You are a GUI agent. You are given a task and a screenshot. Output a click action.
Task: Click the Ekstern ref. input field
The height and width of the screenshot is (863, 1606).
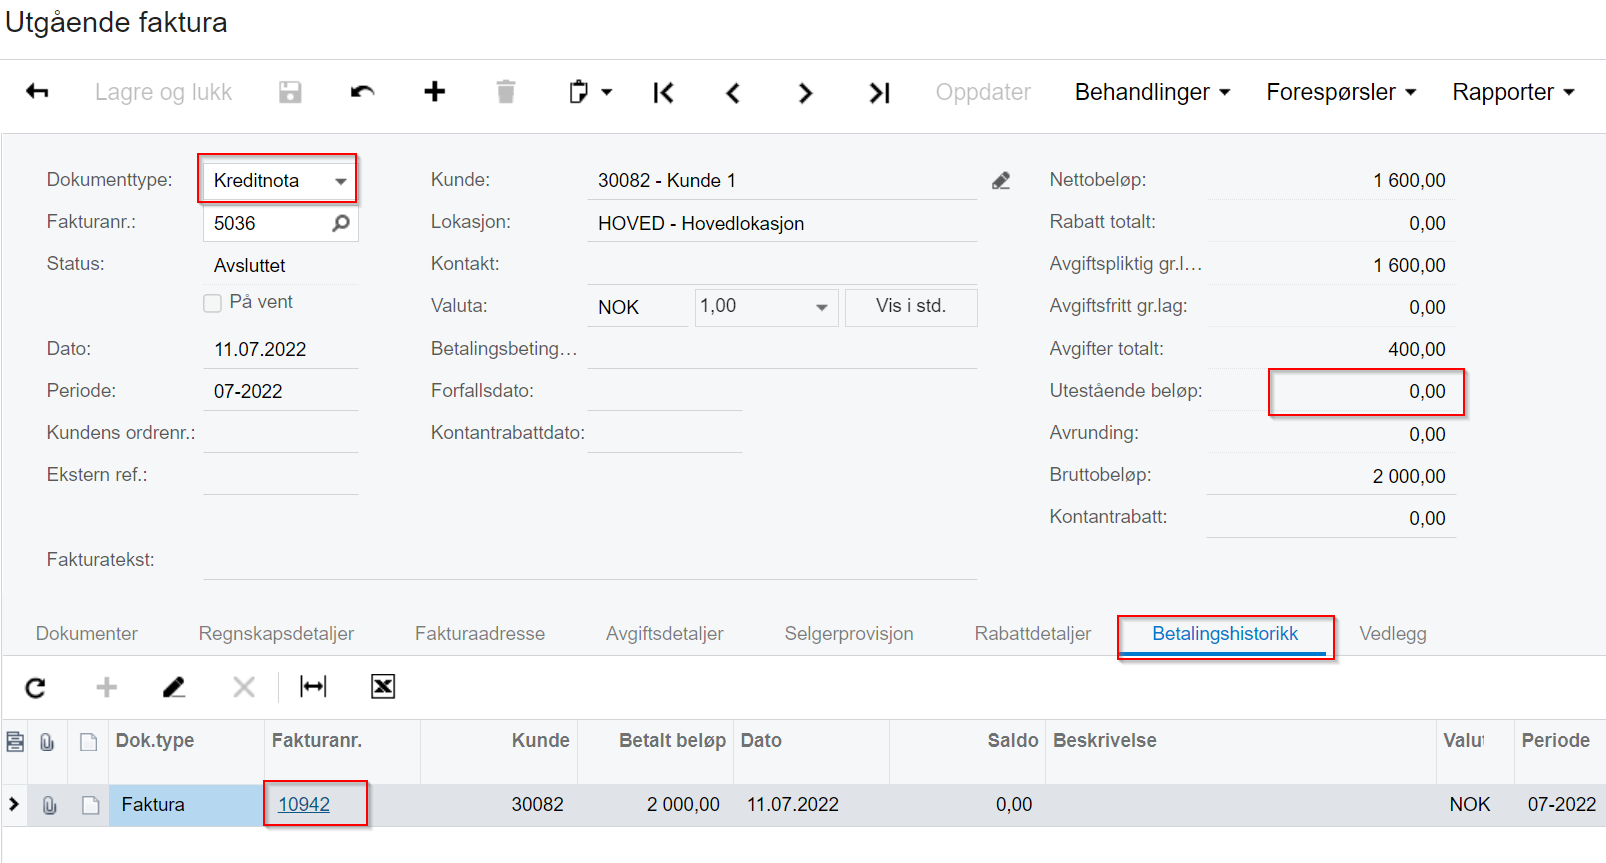280,475
